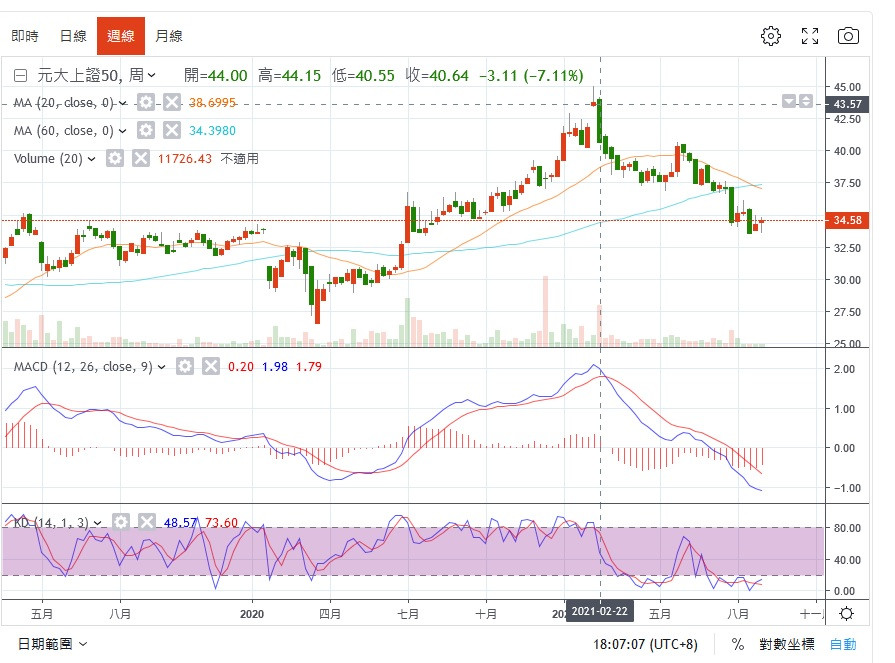Switch to the 月線 monthly tab
The height and width of the screenshot is (663, 895).
pyautogui.click(x=168, y=36)
